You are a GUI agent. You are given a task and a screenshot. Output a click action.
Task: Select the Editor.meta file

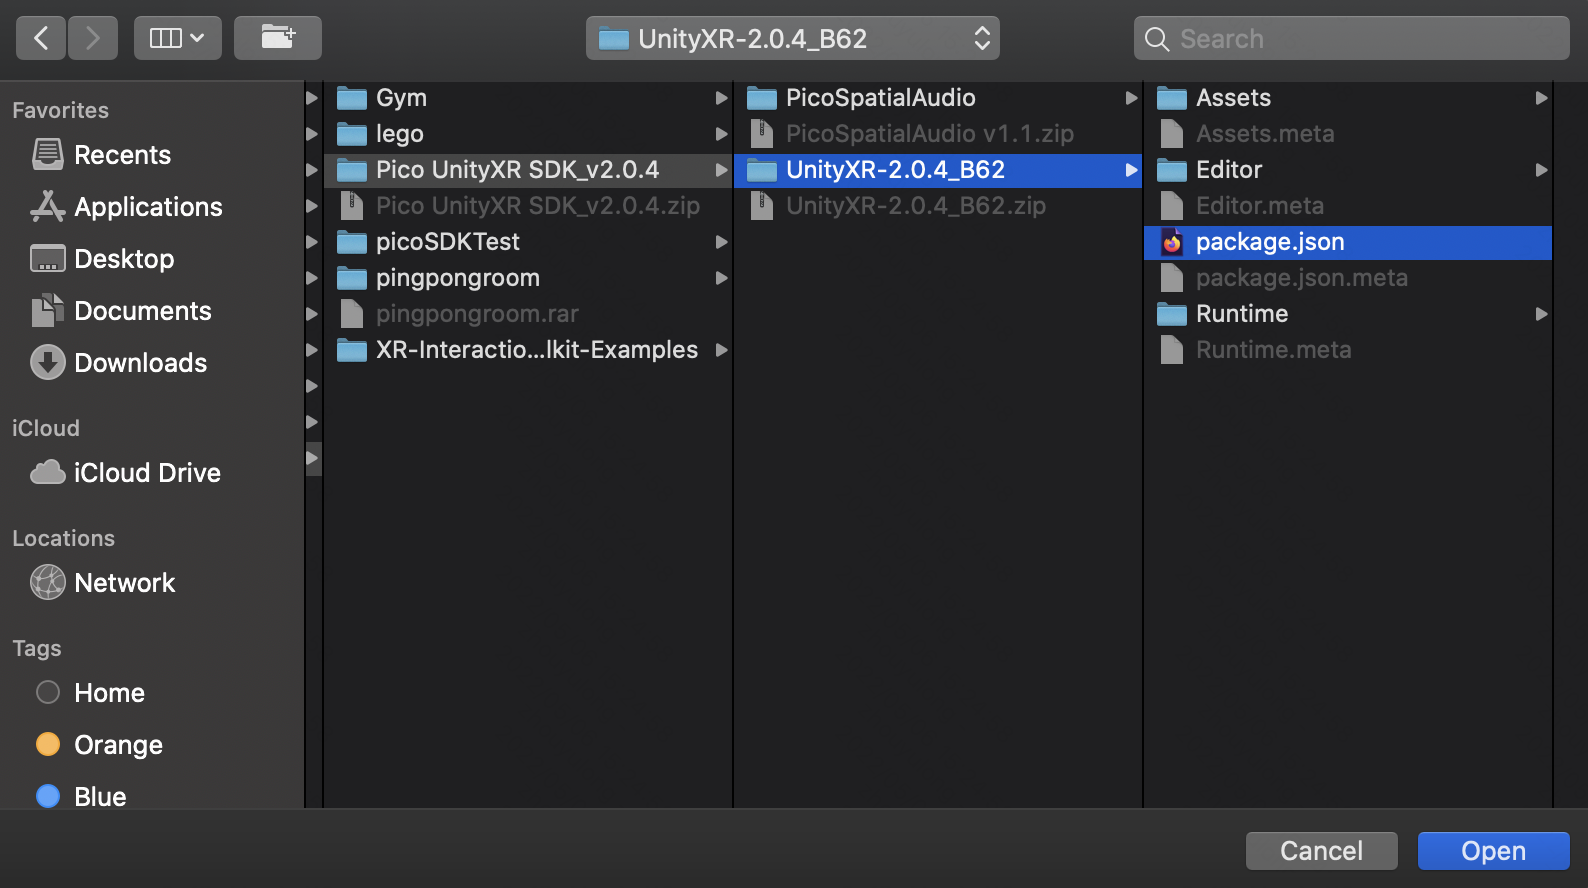[x=1348, y=206]
